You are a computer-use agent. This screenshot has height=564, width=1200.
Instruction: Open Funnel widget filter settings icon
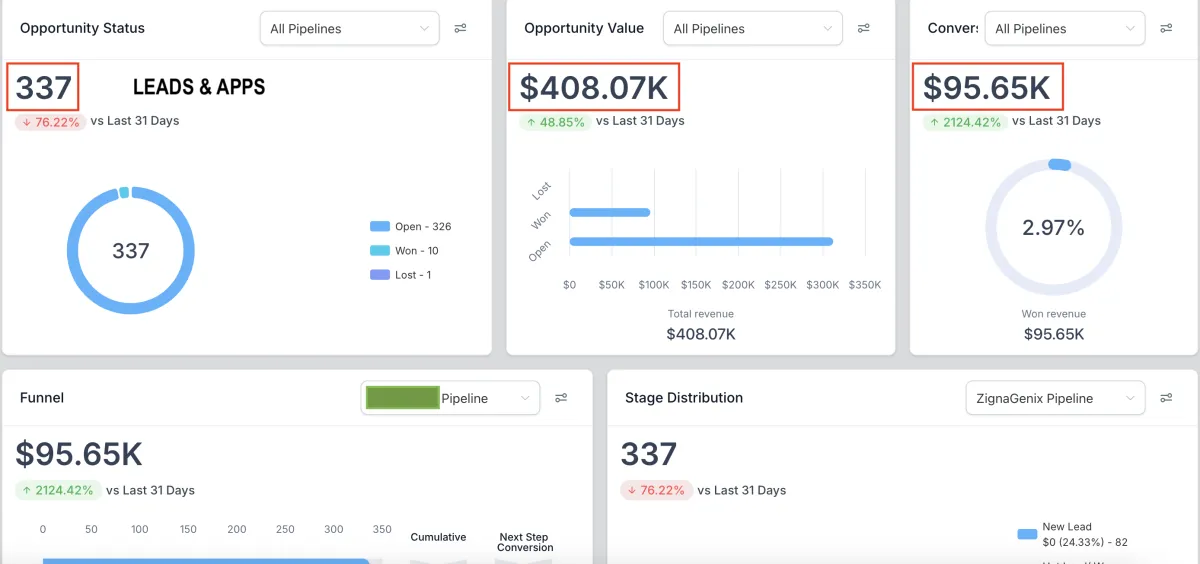tap(561, 398)
